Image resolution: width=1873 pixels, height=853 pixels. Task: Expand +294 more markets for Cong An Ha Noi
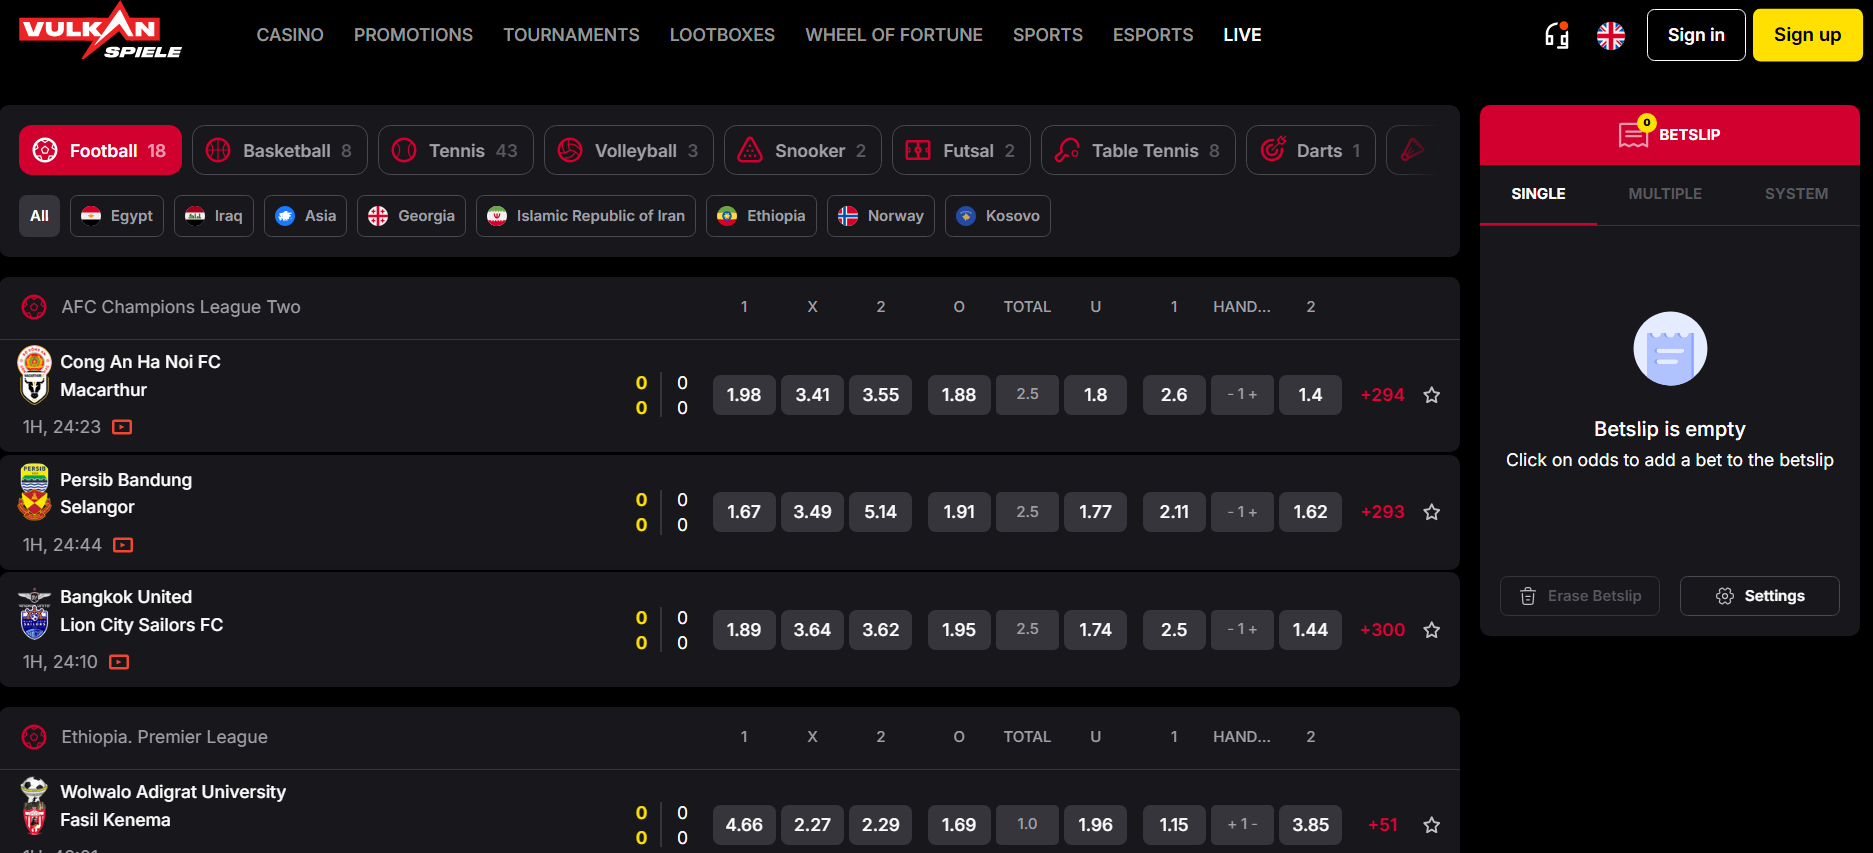[1382, 395]
